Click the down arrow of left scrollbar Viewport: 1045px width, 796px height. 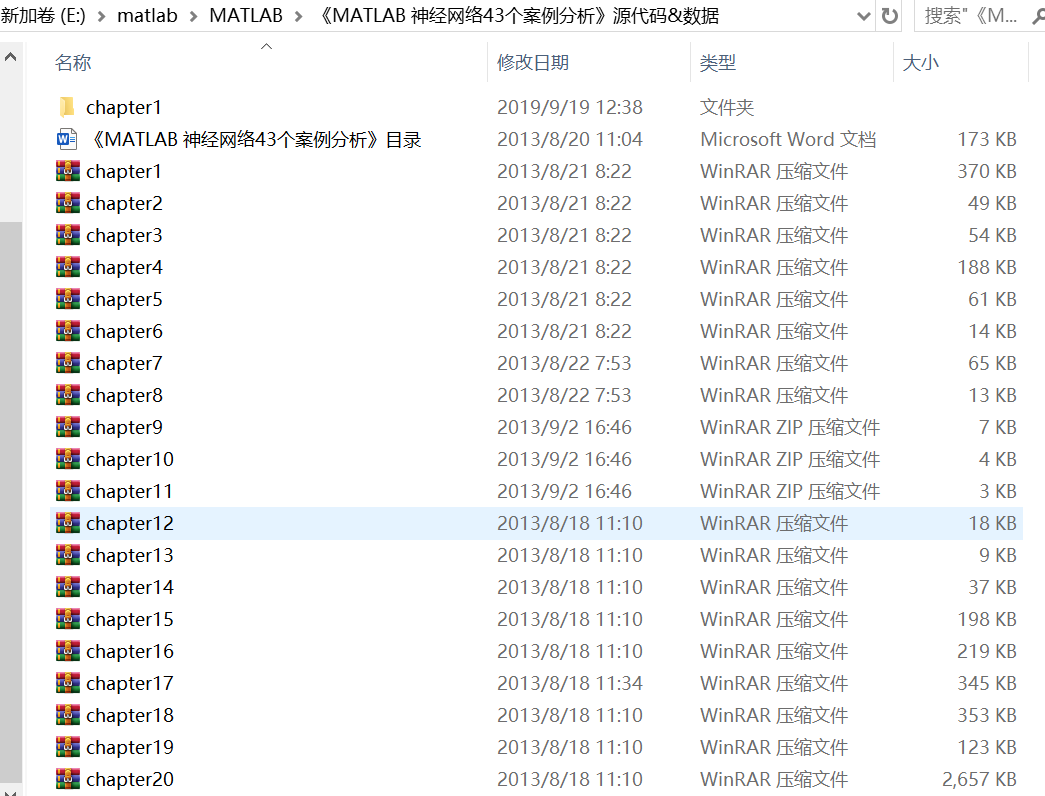tap(11, 791)
